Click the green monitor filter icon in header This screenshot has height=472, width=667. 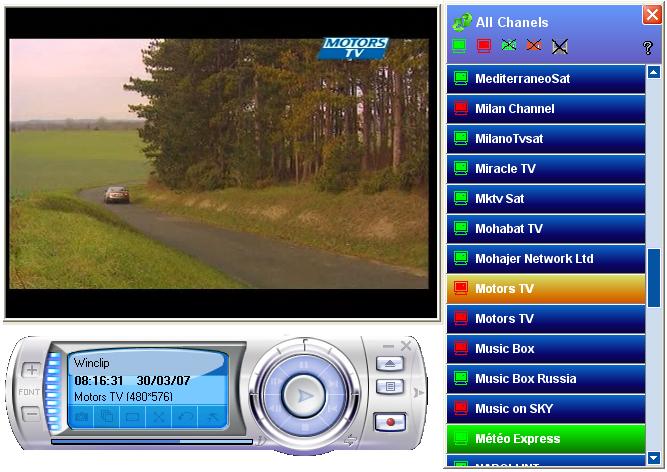[459, 45]
